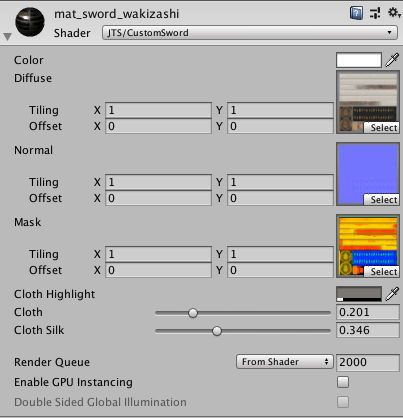Open the Shader dropdown JTS/CustomSword
The width and height of the screenshot is (403, 418).
250,33
